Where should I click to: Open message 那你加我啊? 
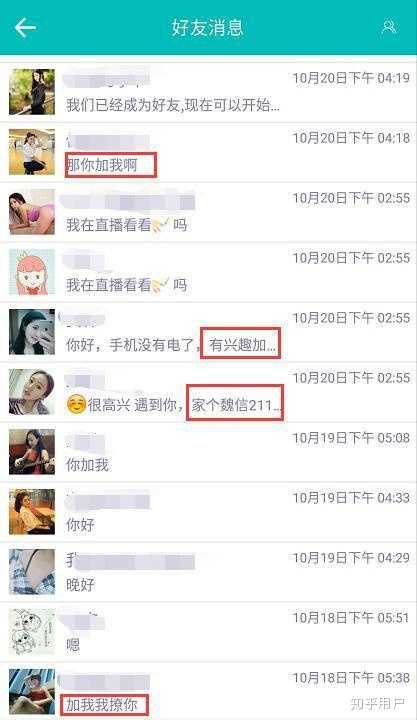coord(208,152)
